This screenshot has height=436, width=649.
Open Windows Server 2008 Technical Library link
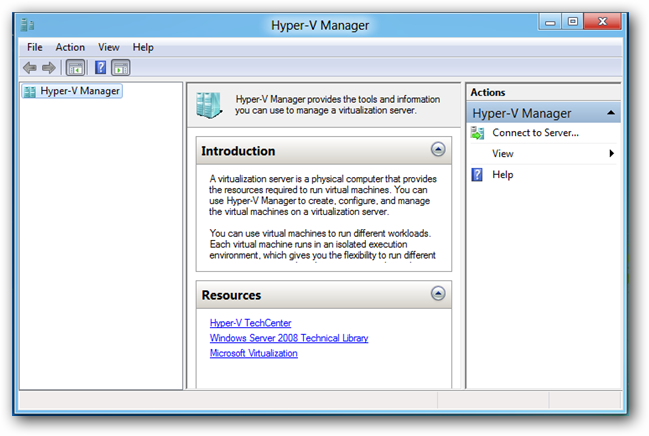[289, 338]
